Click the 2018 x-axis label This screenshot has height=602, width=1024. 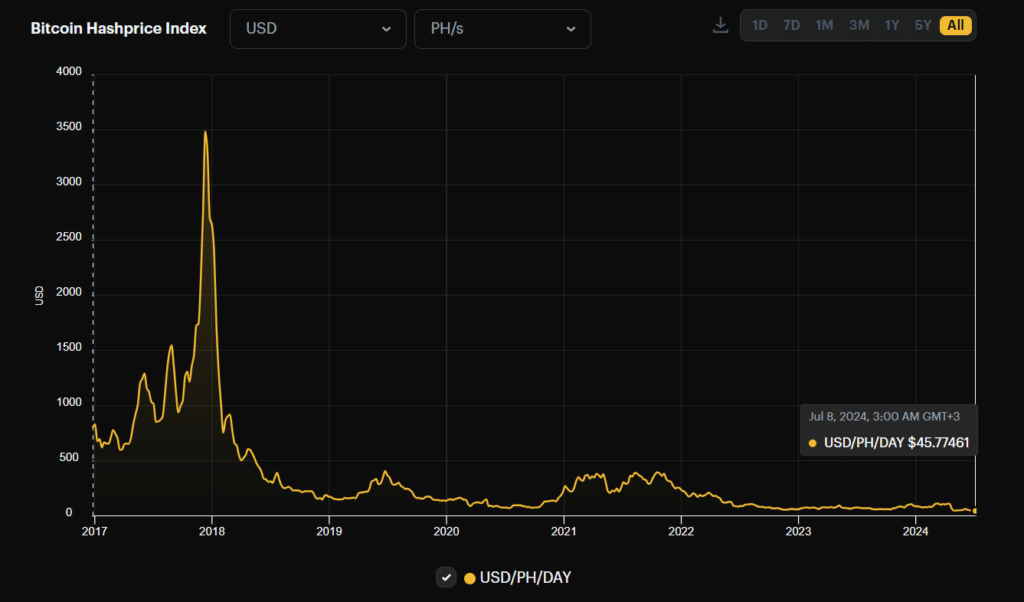pyautogui.click(x=212, y=531)
